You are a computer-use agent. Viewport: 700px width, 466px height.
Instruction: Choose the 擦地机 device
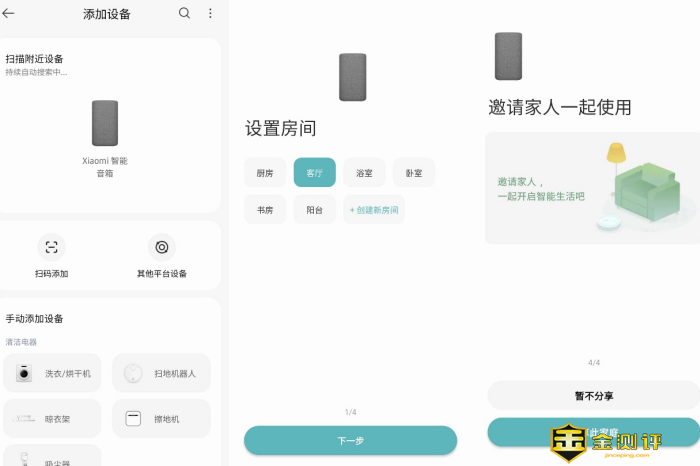click(x=161, y=418)
